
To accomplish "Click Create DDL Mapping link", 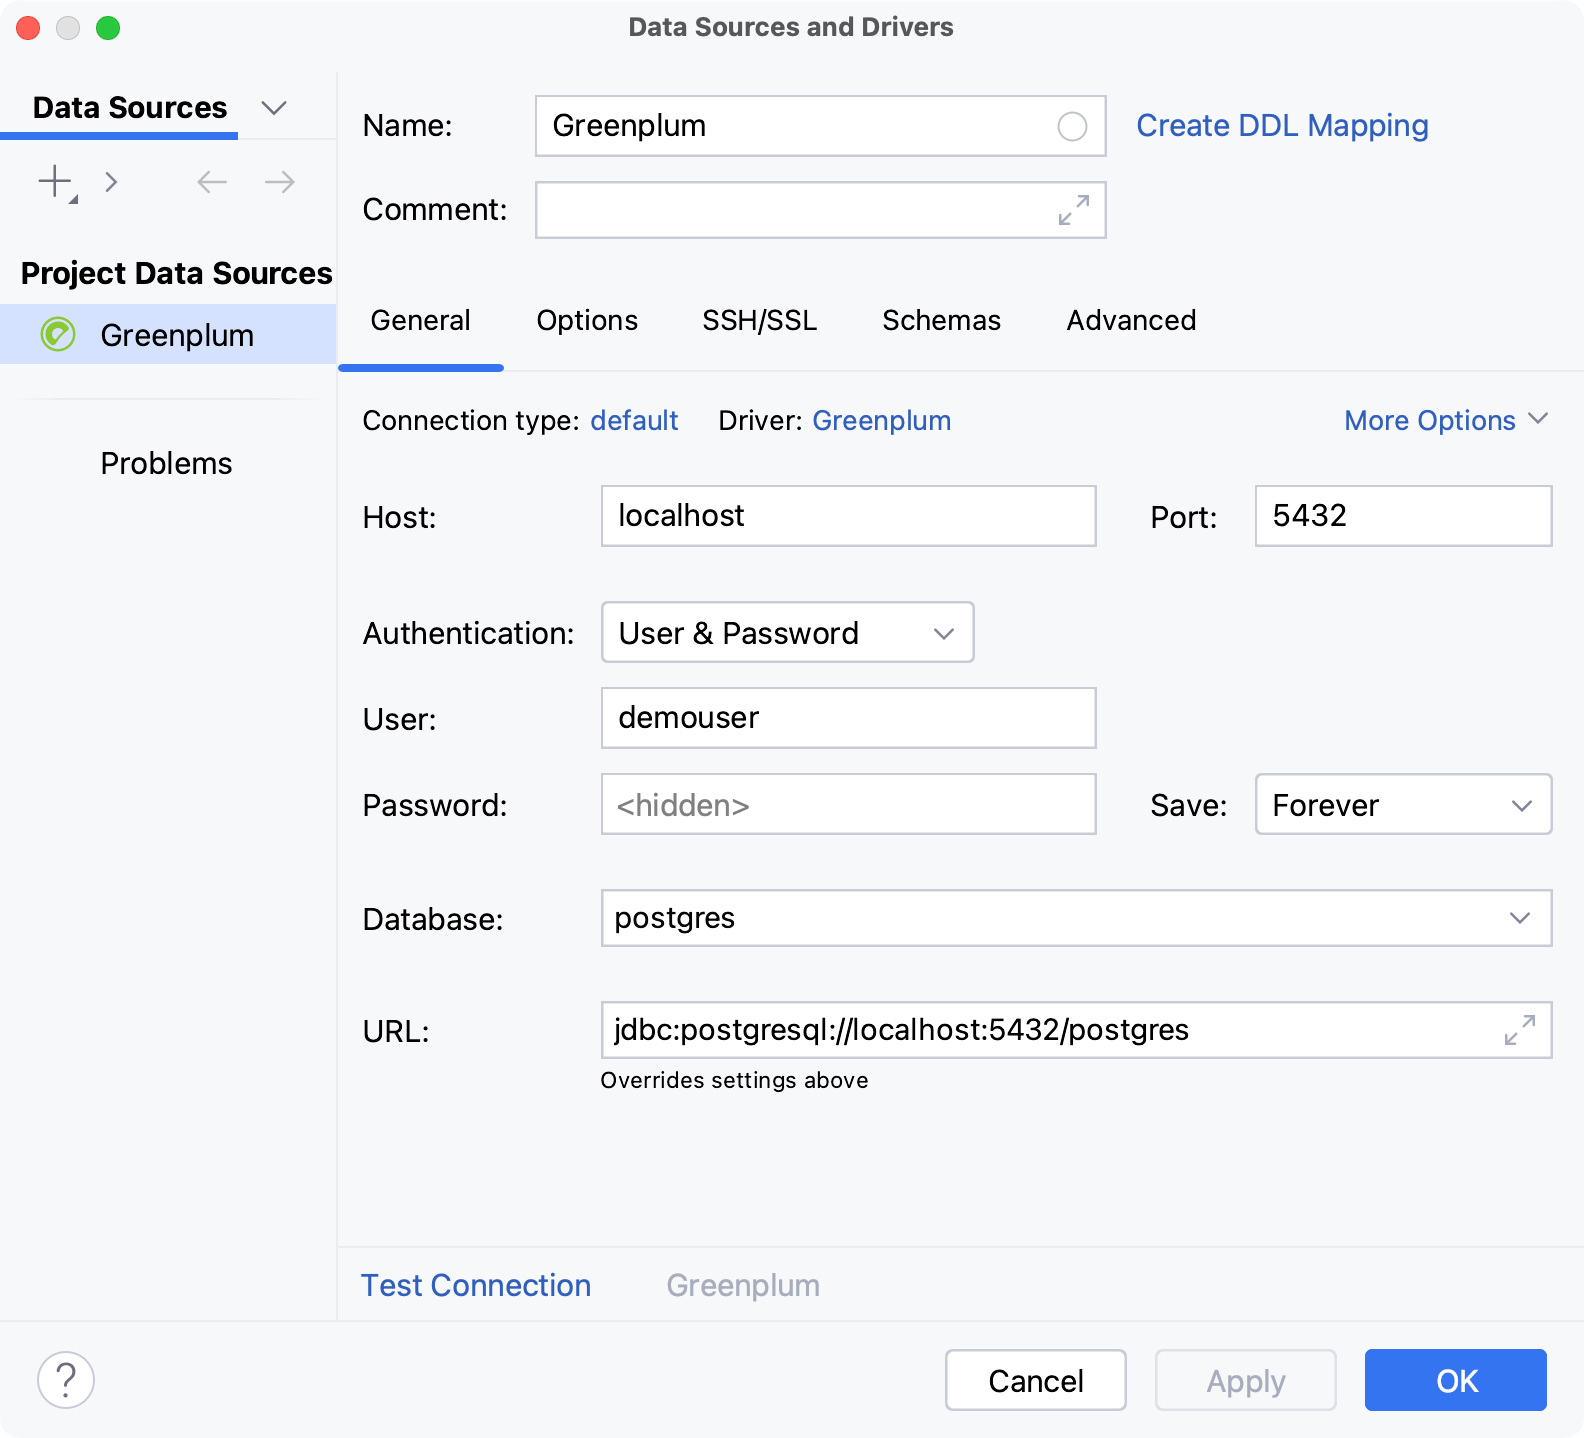I will tap(1282, 126).
